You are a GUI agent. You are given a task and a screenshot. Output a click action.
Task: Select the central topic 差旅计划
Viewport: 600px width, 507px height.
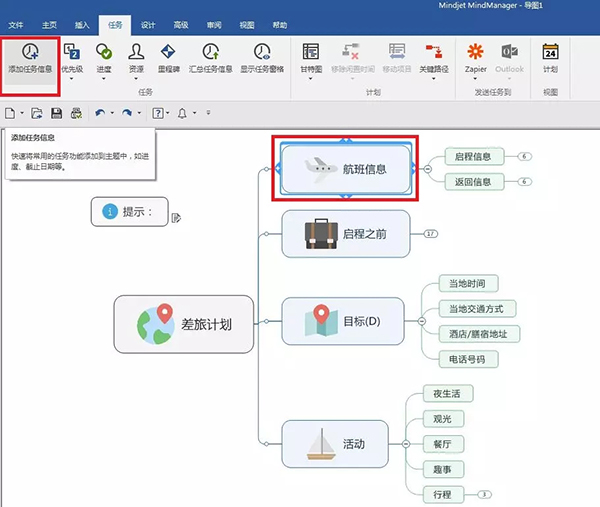coord(184,324)
